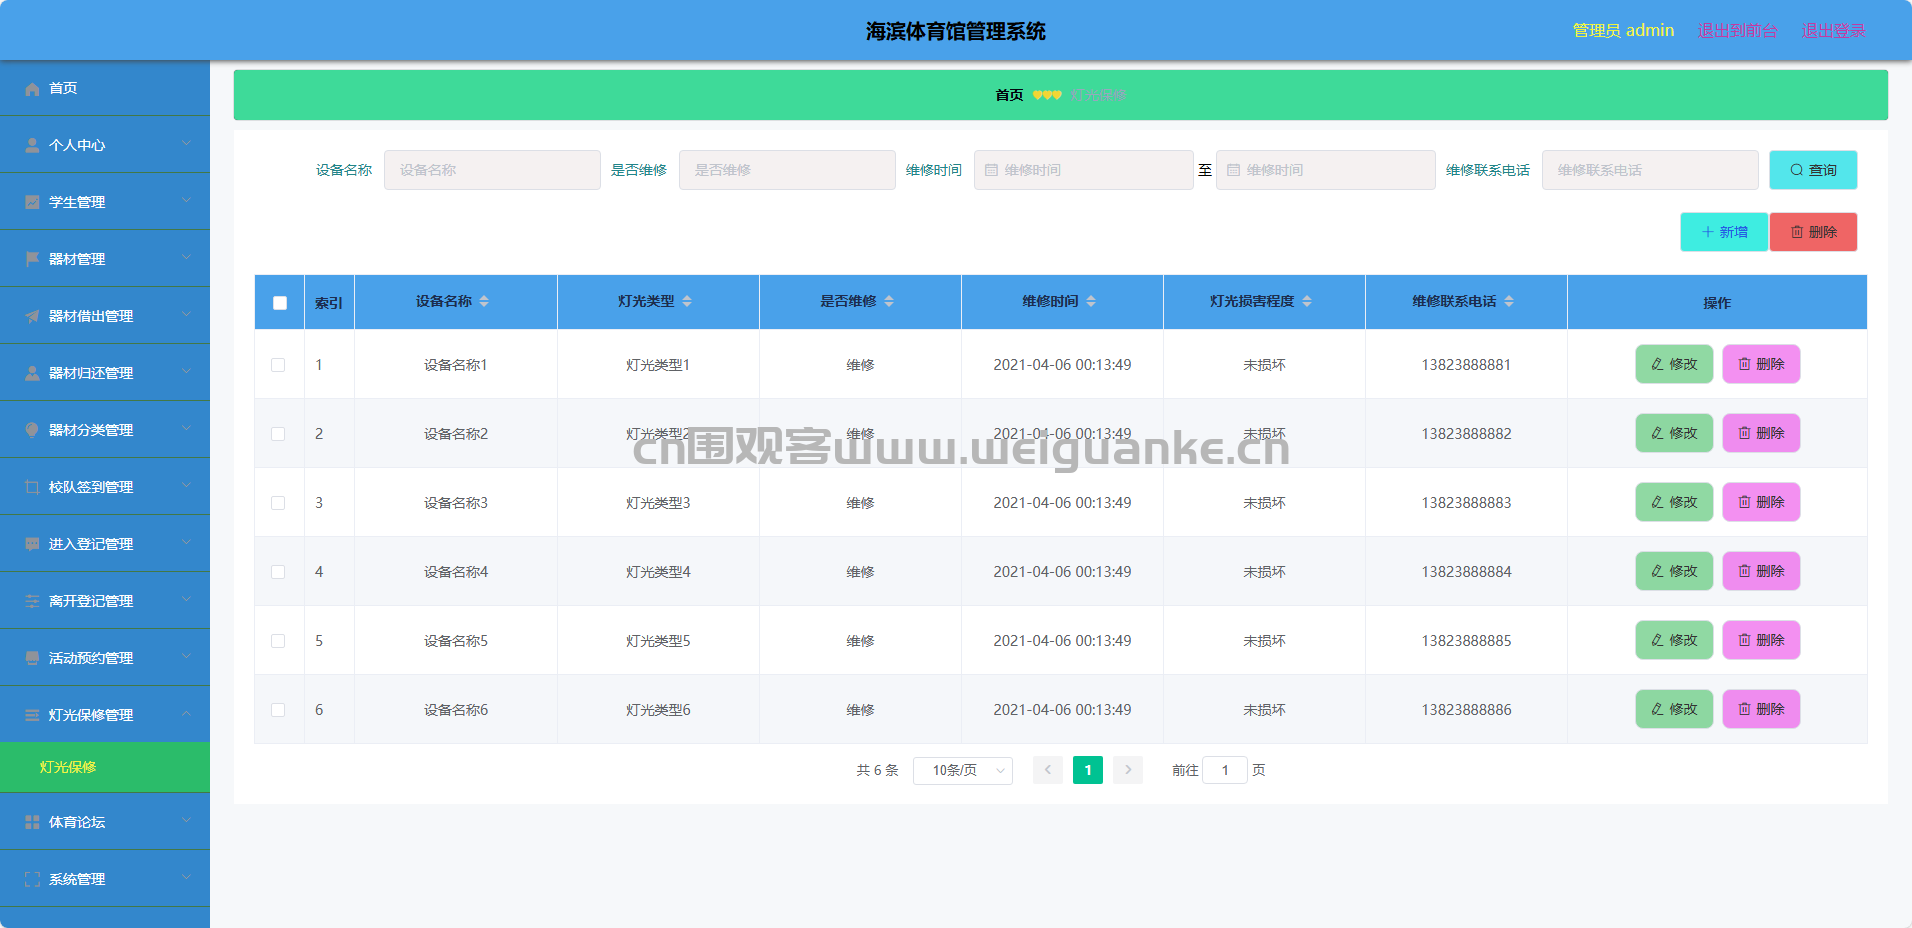Screen dimensions: 1912x928
Task: Click the flag icon for 器材管理
Action: tap(32, 260)
